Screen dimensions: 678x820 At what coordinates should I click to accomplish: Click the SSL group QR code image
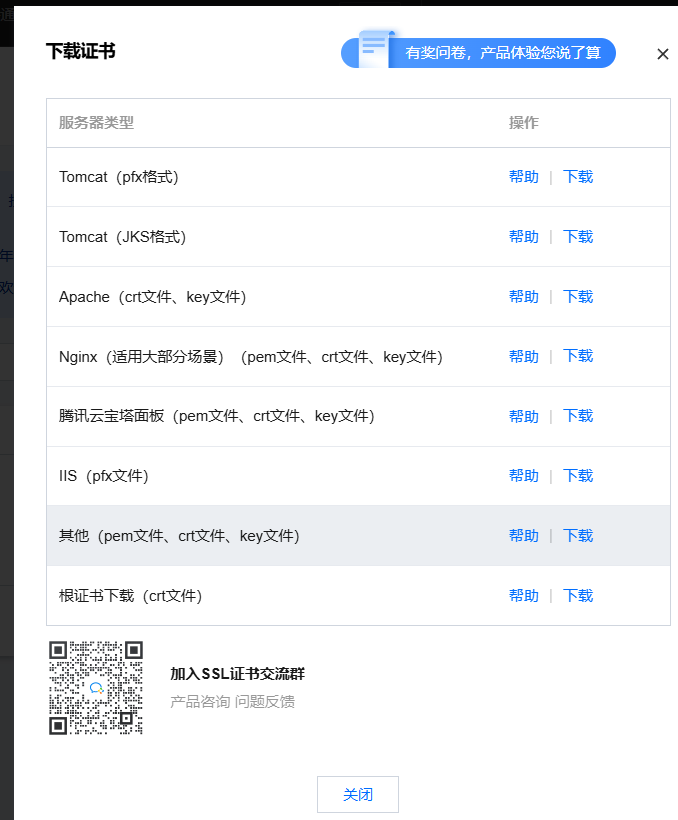click(x=96, y=688)
